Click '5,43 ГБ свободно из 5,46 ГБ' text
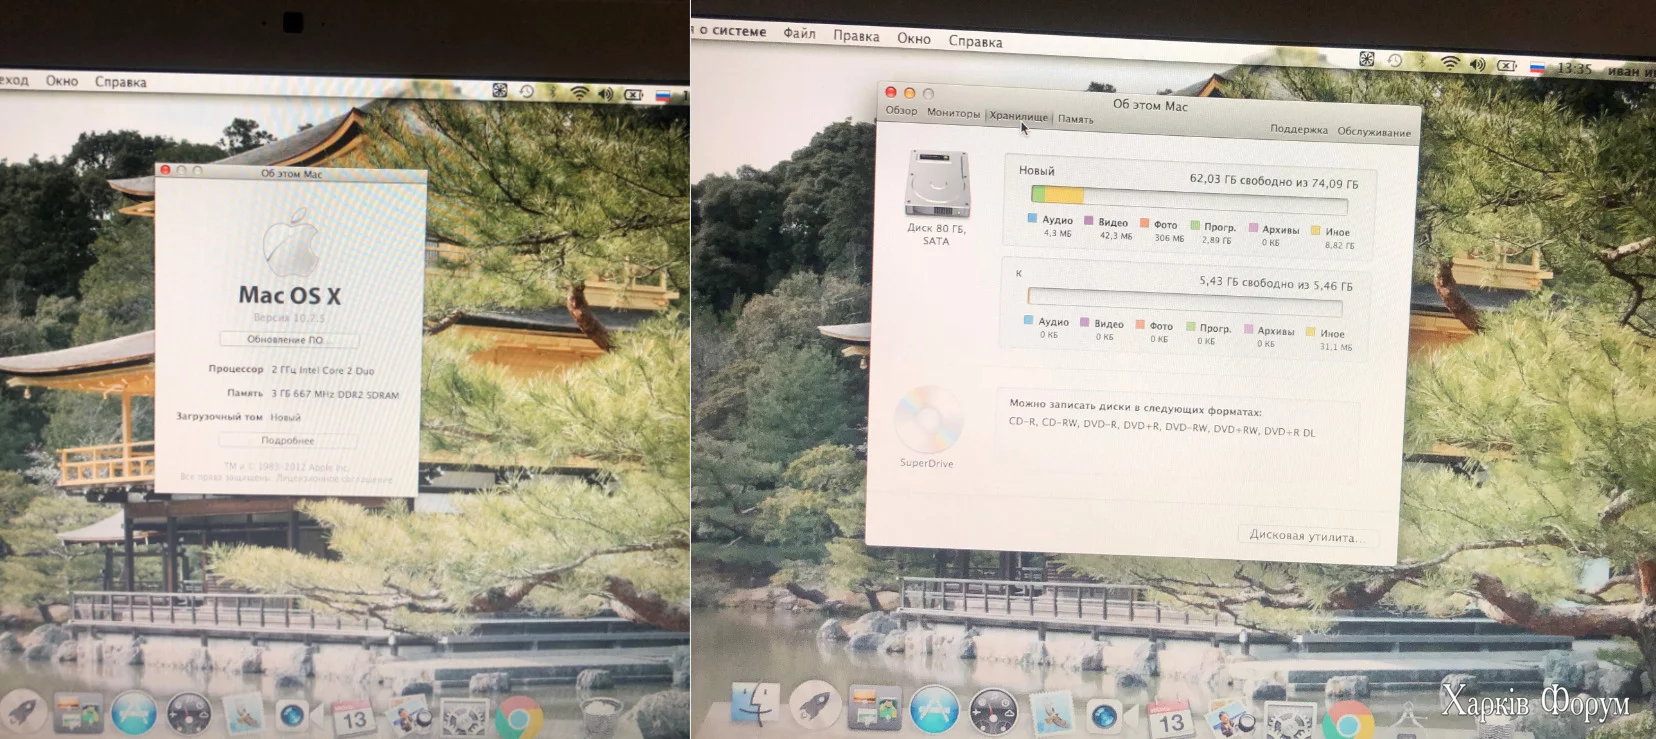The width and height of the screenshot is (1656, 739). pyautogui.click(x=1276, y=284)
